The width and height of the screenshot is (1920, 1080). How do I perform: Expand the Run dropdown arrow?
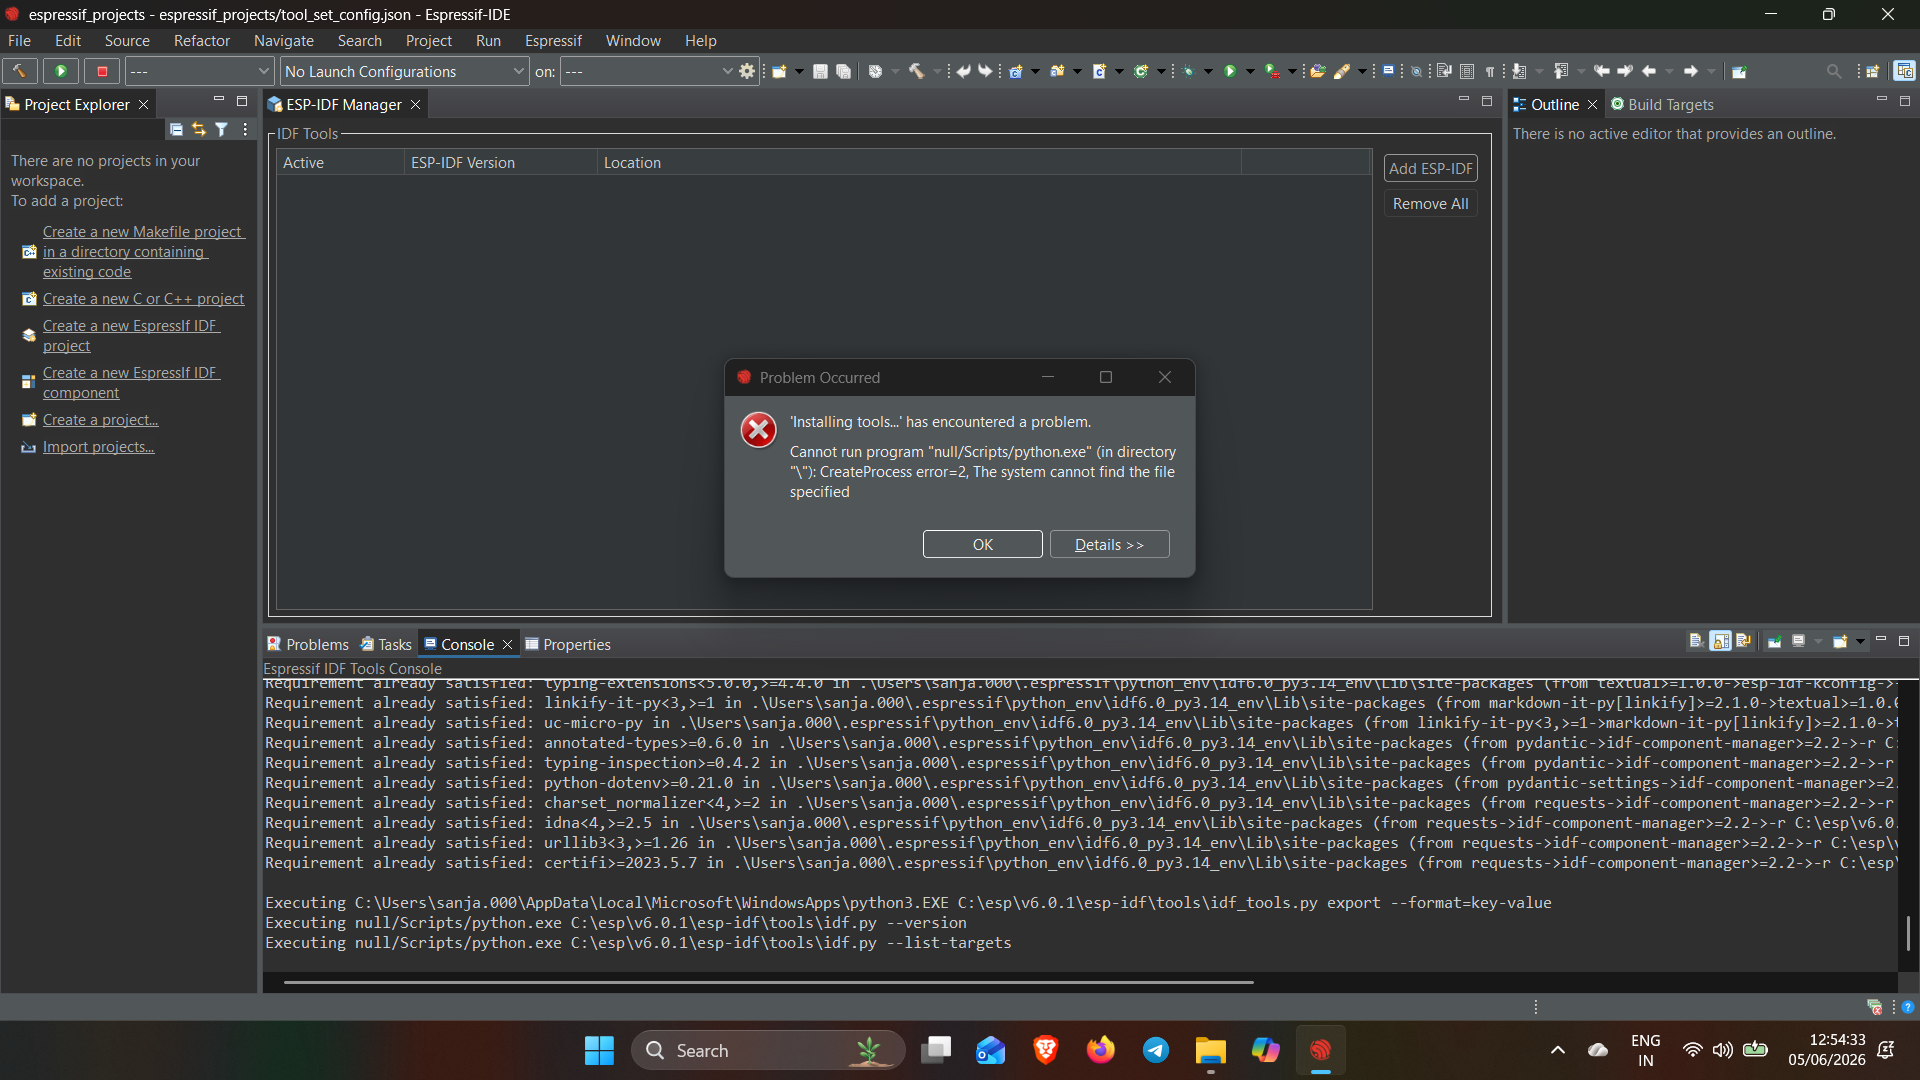pos(1250,72)
